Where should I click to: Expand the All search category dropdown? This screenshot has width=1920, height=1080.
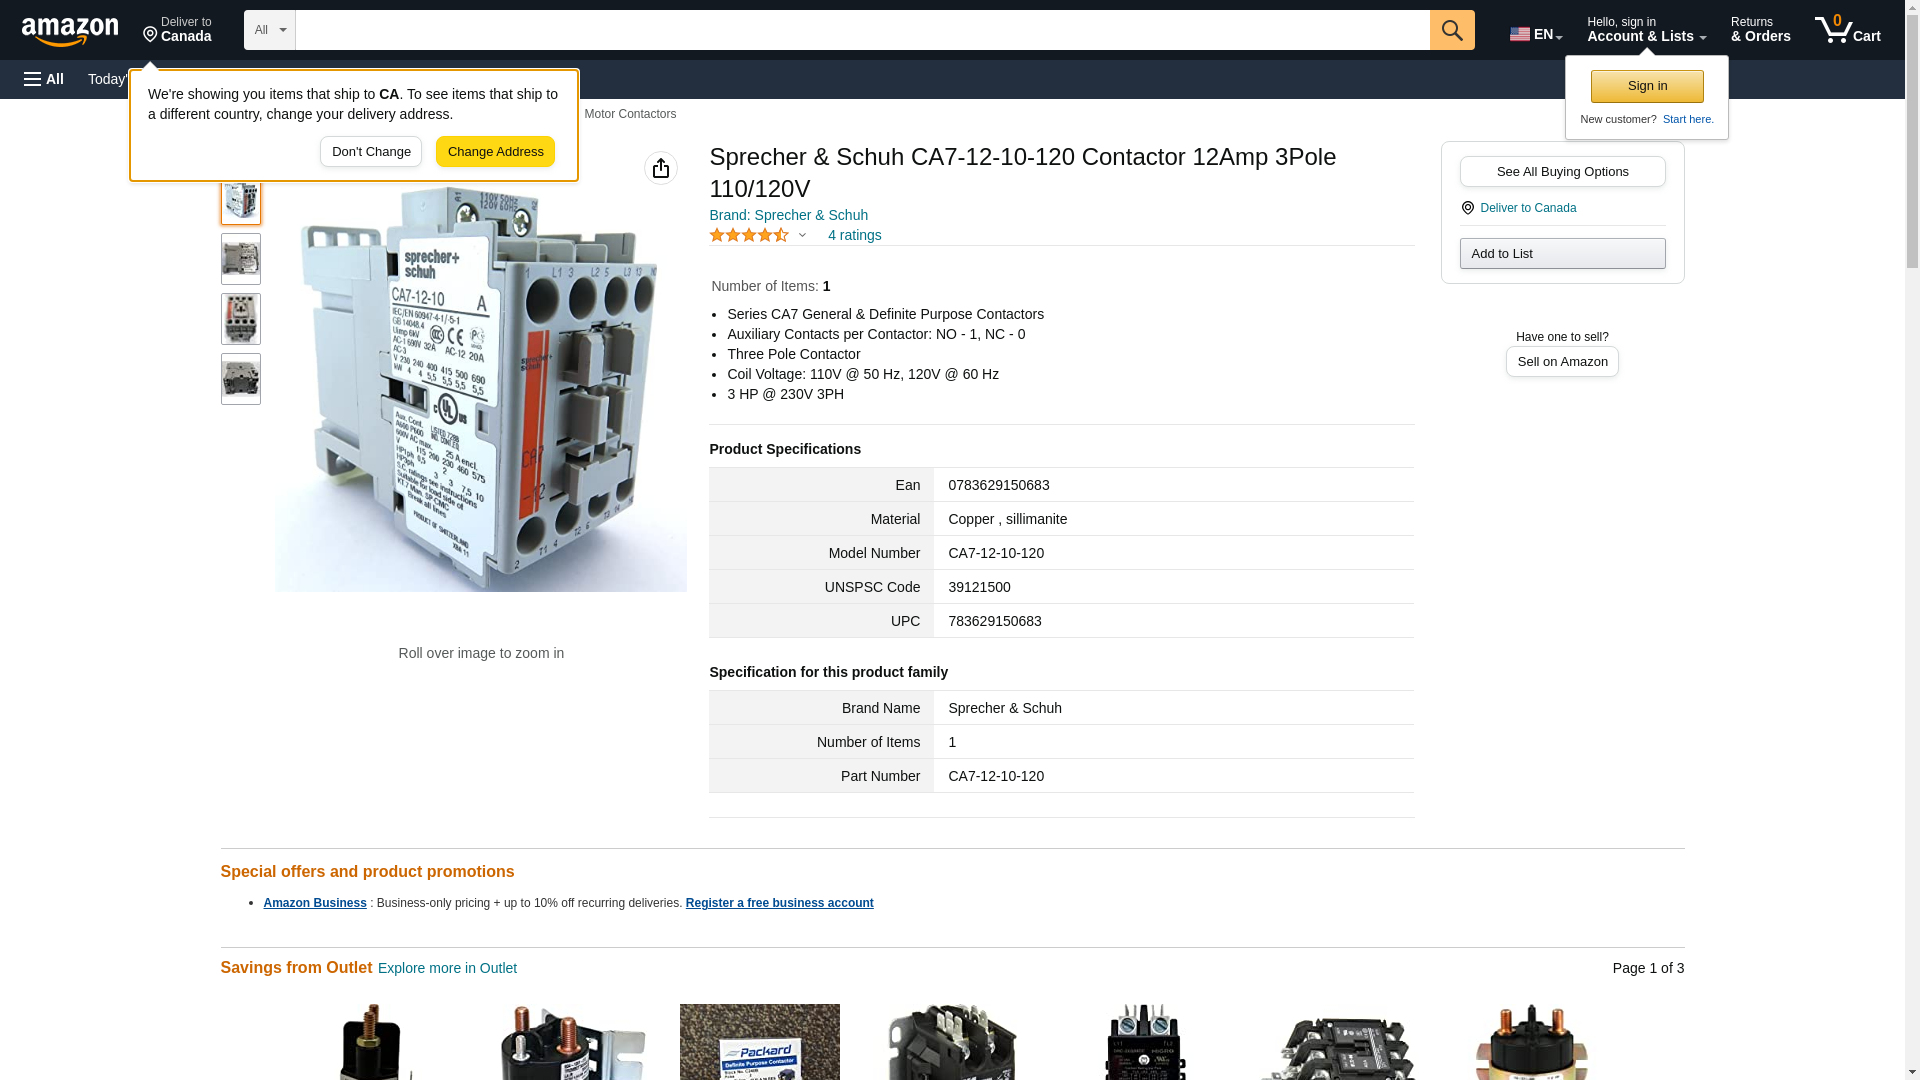click(270, 30)
